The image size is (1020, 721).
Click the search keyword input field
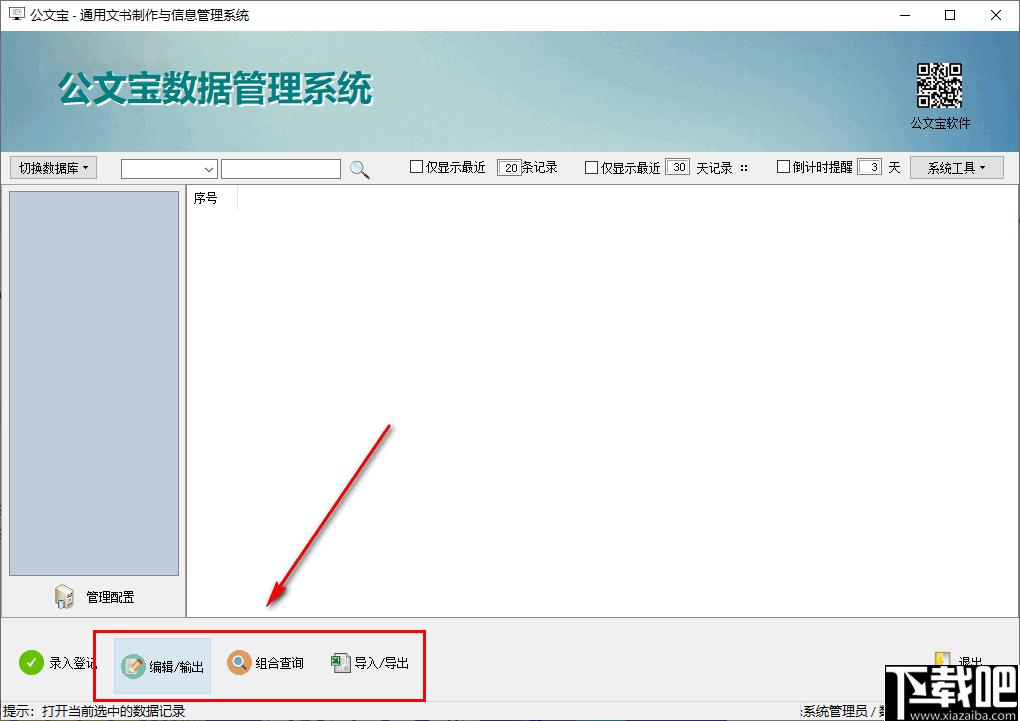280,169
